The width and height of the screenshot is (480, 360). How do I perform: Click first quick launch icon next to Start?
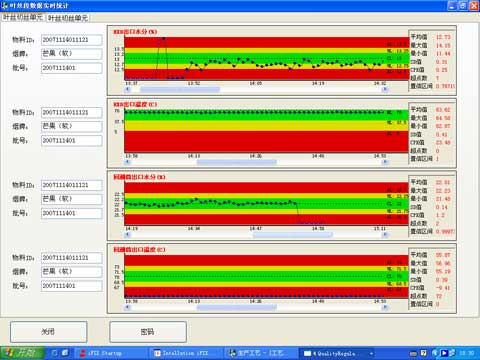click(x=54, y=353)
